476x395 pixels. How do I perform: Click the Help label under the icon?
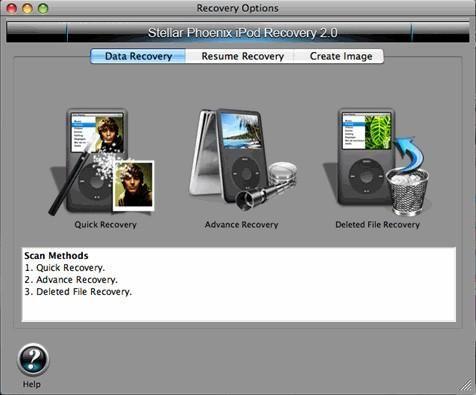point(32,384)
